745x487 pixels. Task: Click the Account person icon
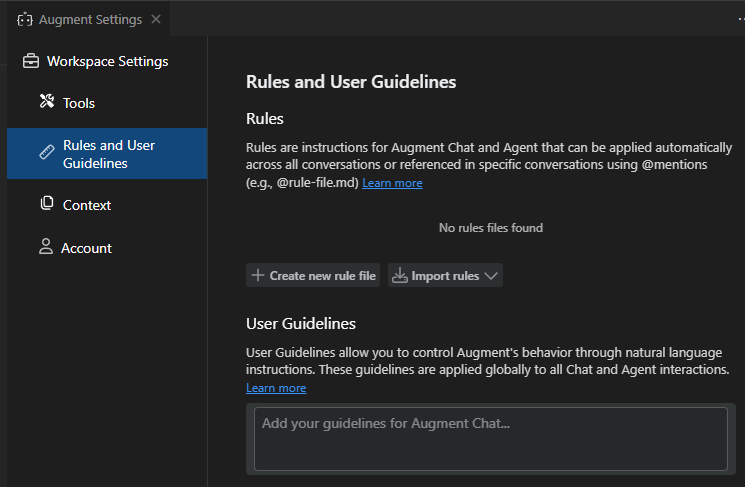45,247
